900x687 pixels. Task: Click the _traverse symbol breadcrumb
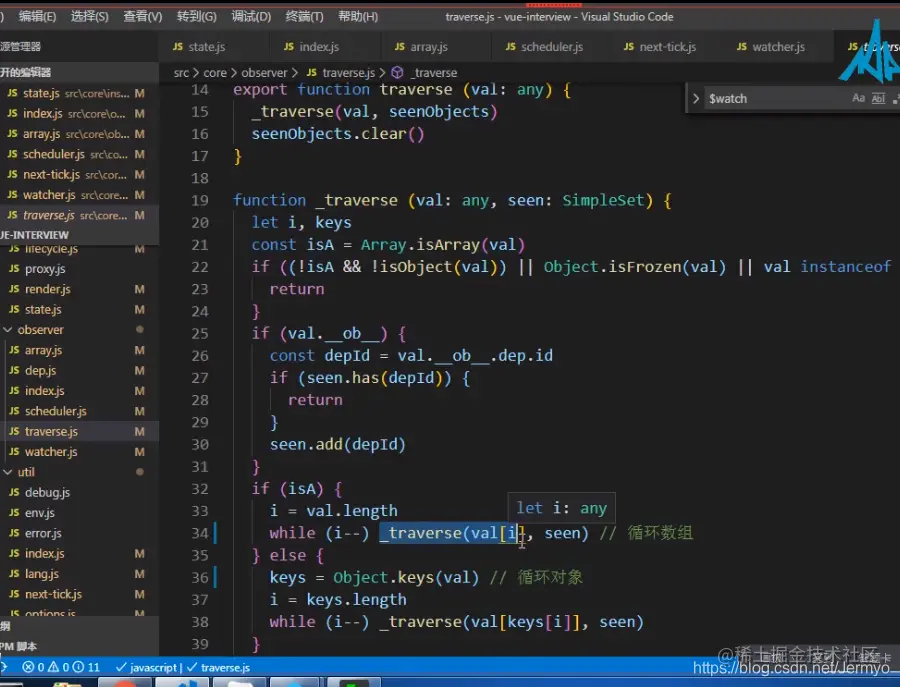pyautogui.click(x=433, y=73)
